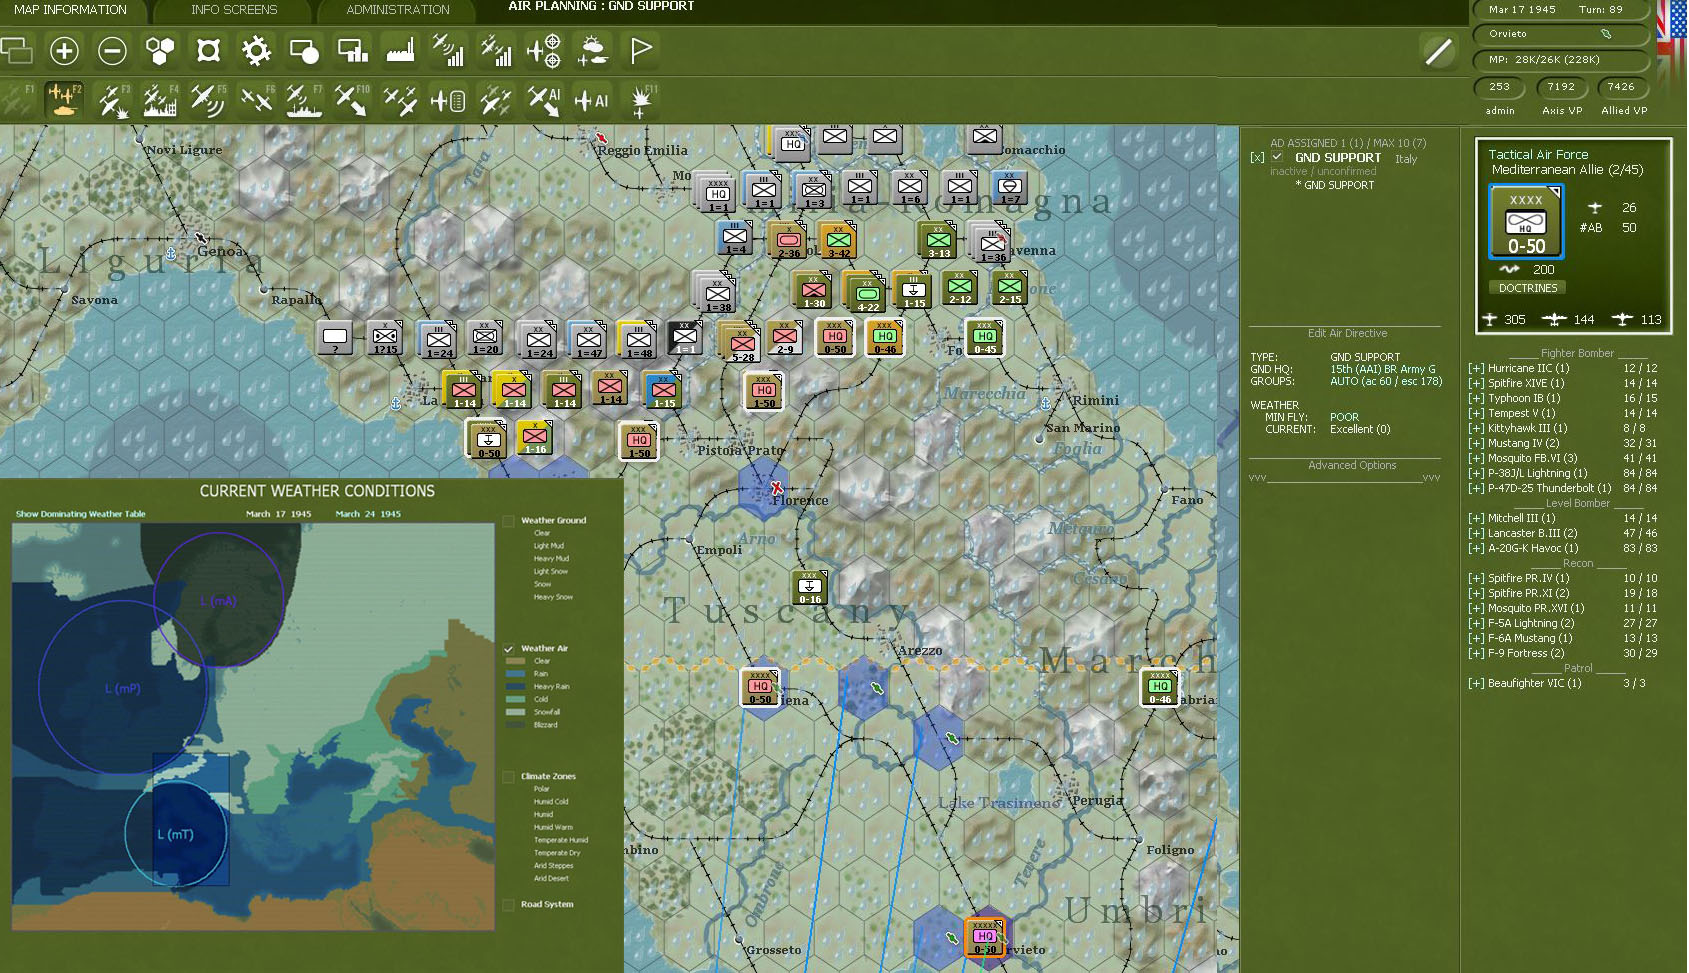Expand the Mitchell III bomber row
This screenshot has width=1689, height=973.
(1476, 519)
